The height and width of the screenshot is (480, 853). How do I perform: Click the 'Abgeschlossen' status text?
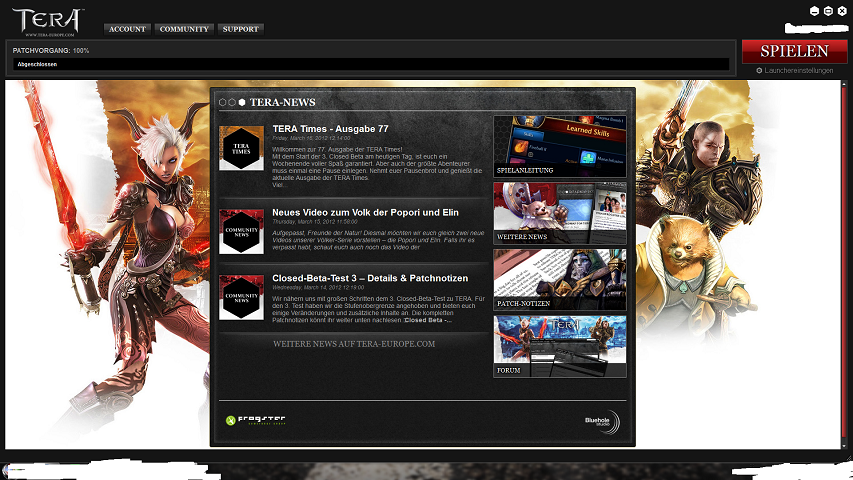click(37, 64)
